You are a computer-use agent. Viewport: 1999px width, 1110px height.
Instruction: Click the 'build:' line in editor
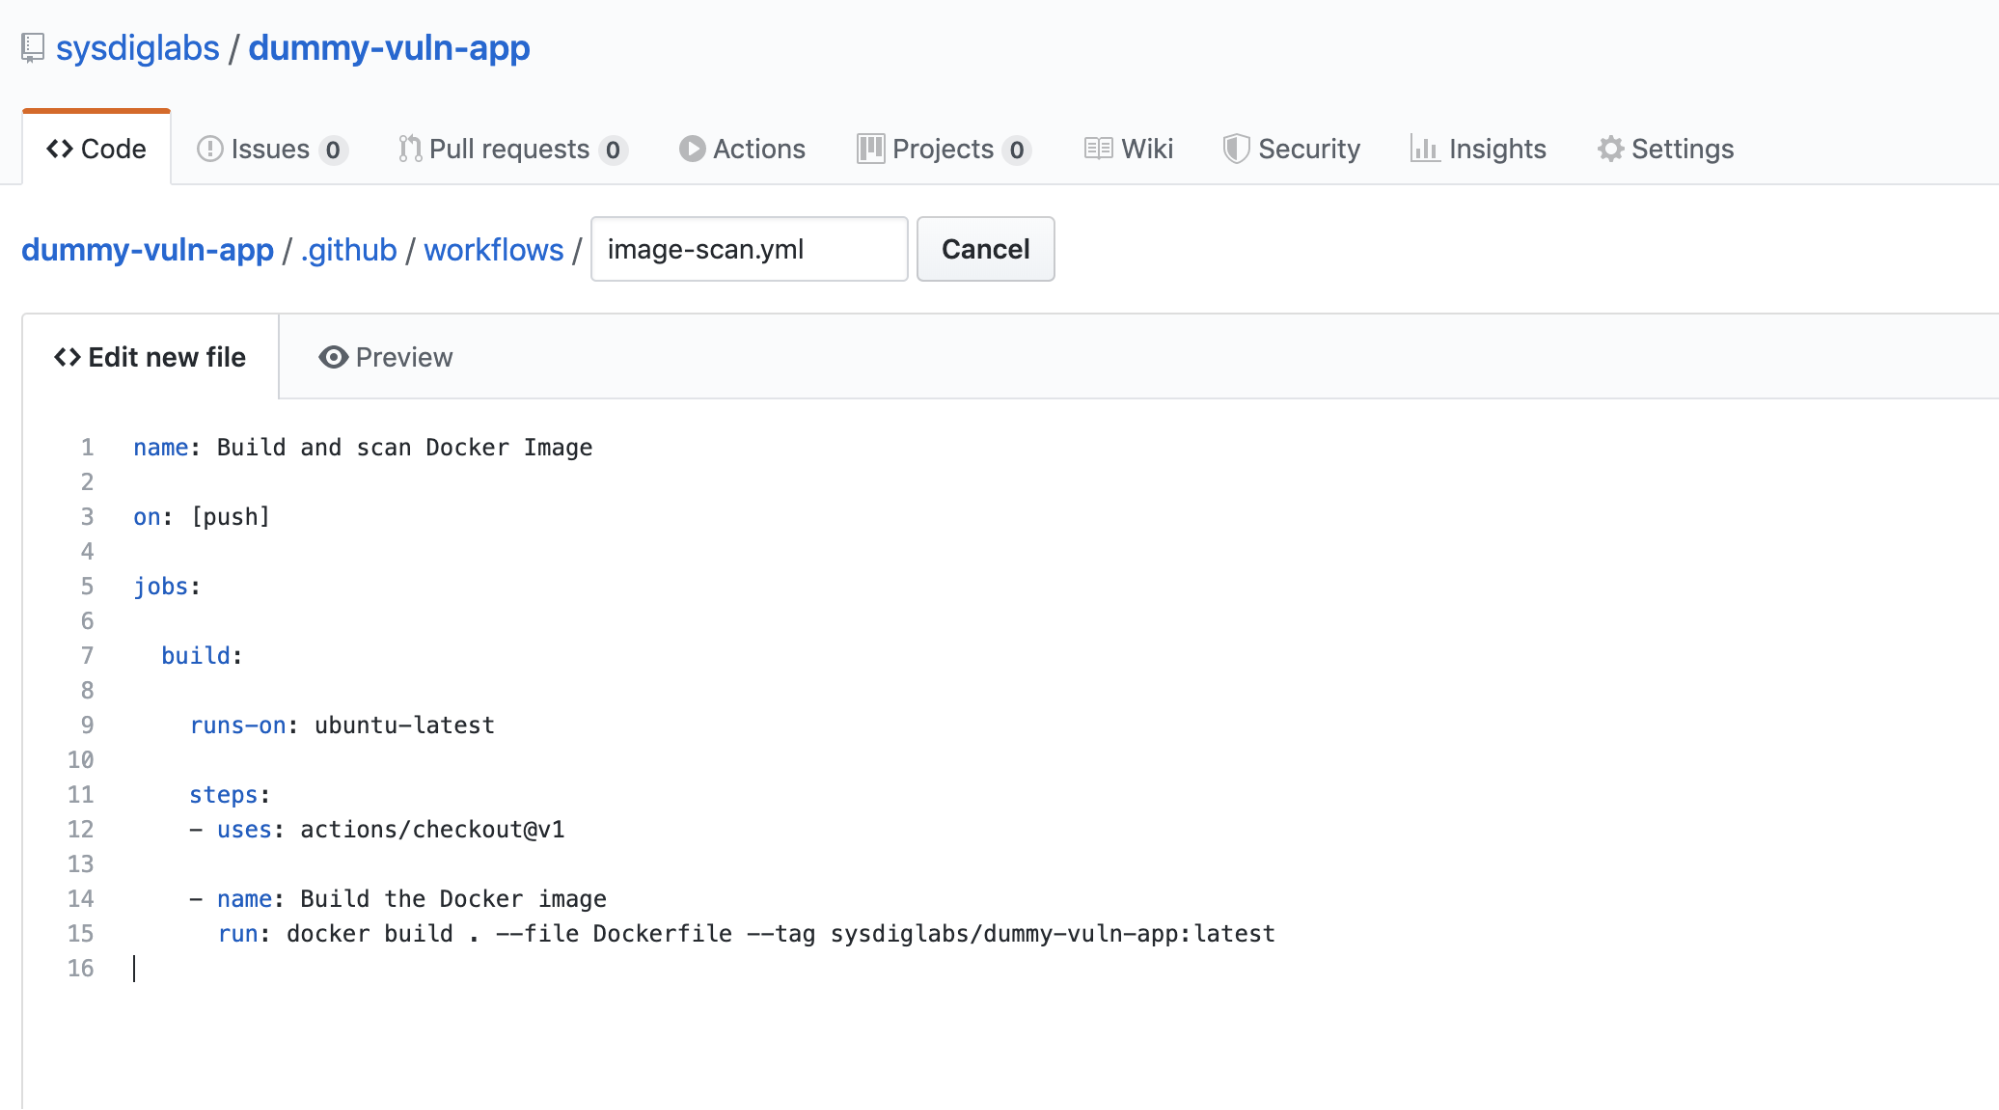point(202,656)
